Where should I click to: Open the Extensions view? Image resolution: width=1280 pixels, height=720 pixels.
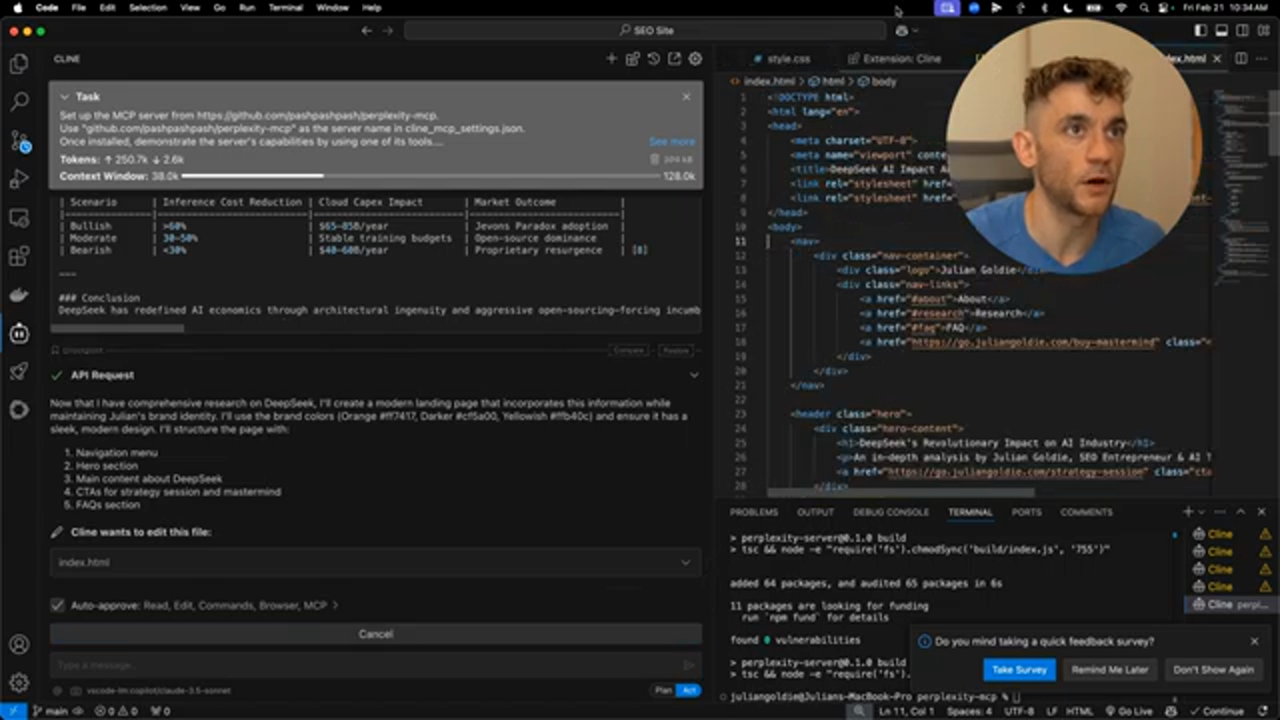(19, 257)
